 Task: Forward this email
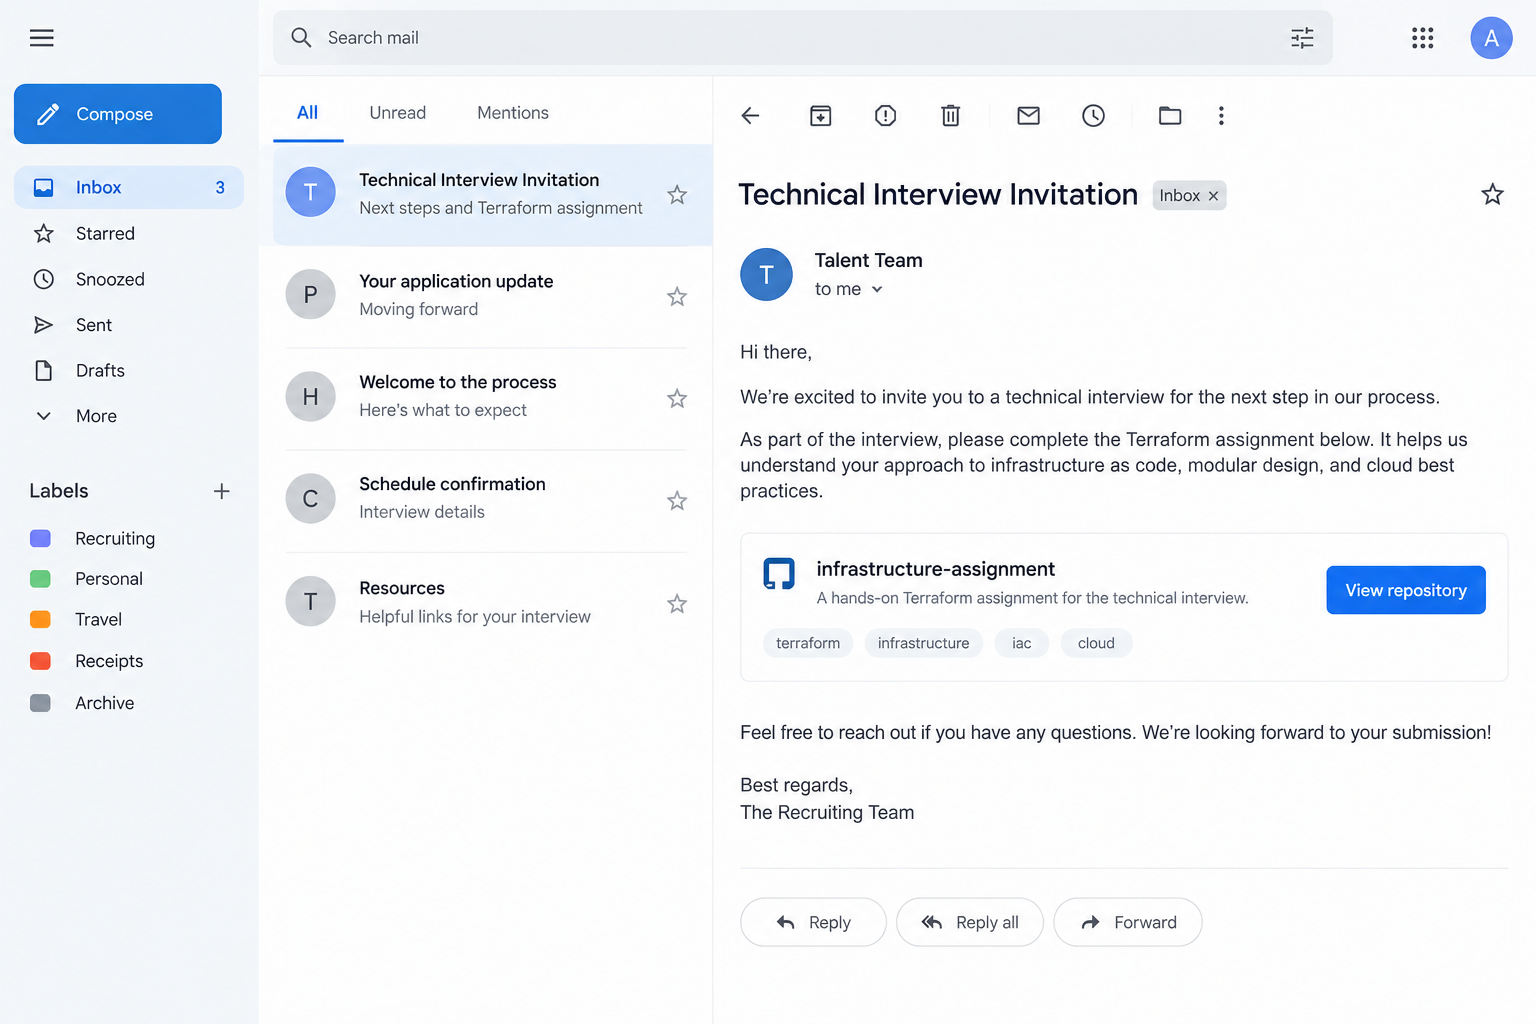[1128, 922]
